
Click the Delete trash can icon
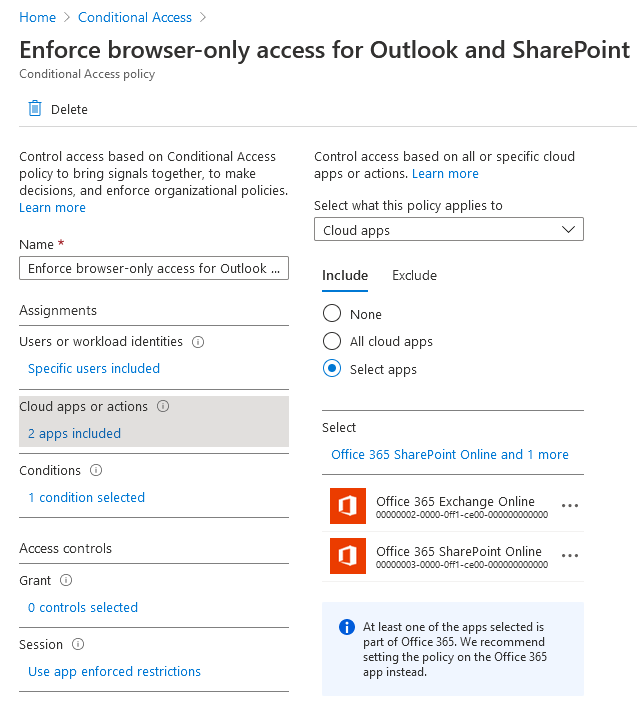35,109
